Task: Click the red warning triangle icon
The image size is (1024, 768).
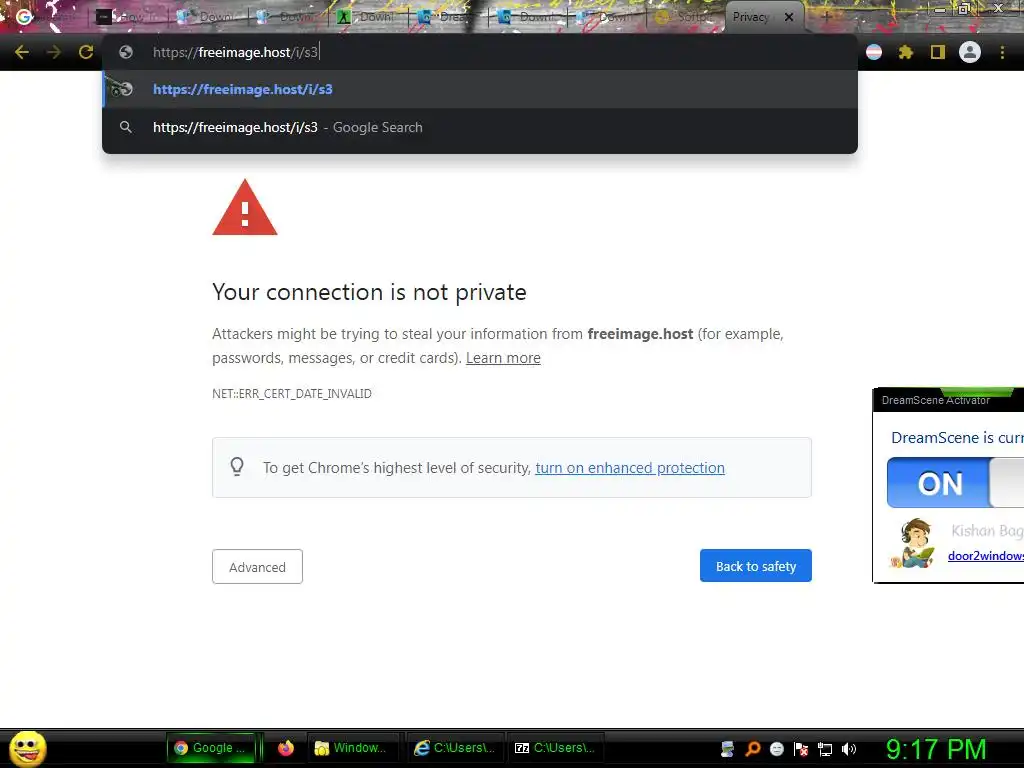Action: coord(245,208)
